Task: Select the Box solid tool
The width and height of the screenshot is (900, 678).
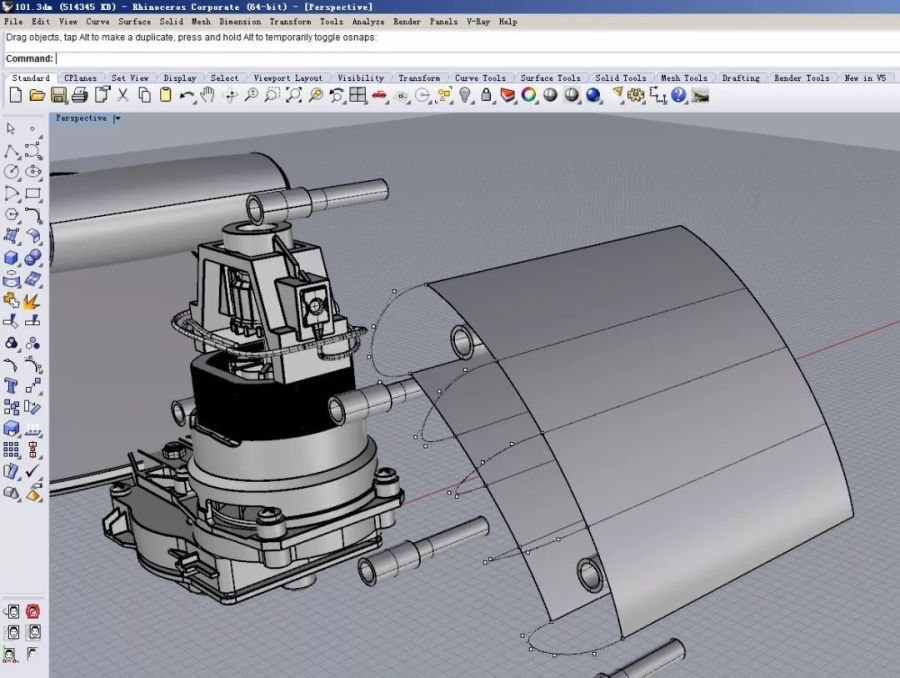Action: pos(12,258)
